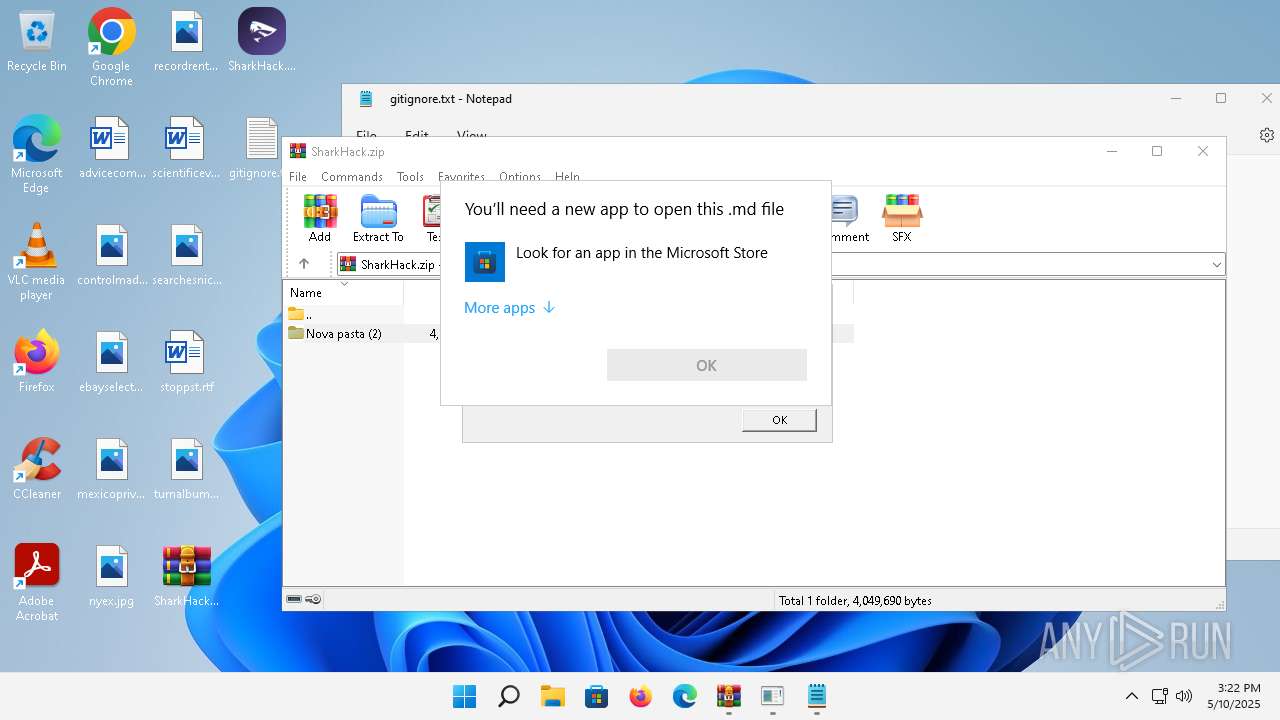Click the drive status icon in status bar

tap(294, 600)
